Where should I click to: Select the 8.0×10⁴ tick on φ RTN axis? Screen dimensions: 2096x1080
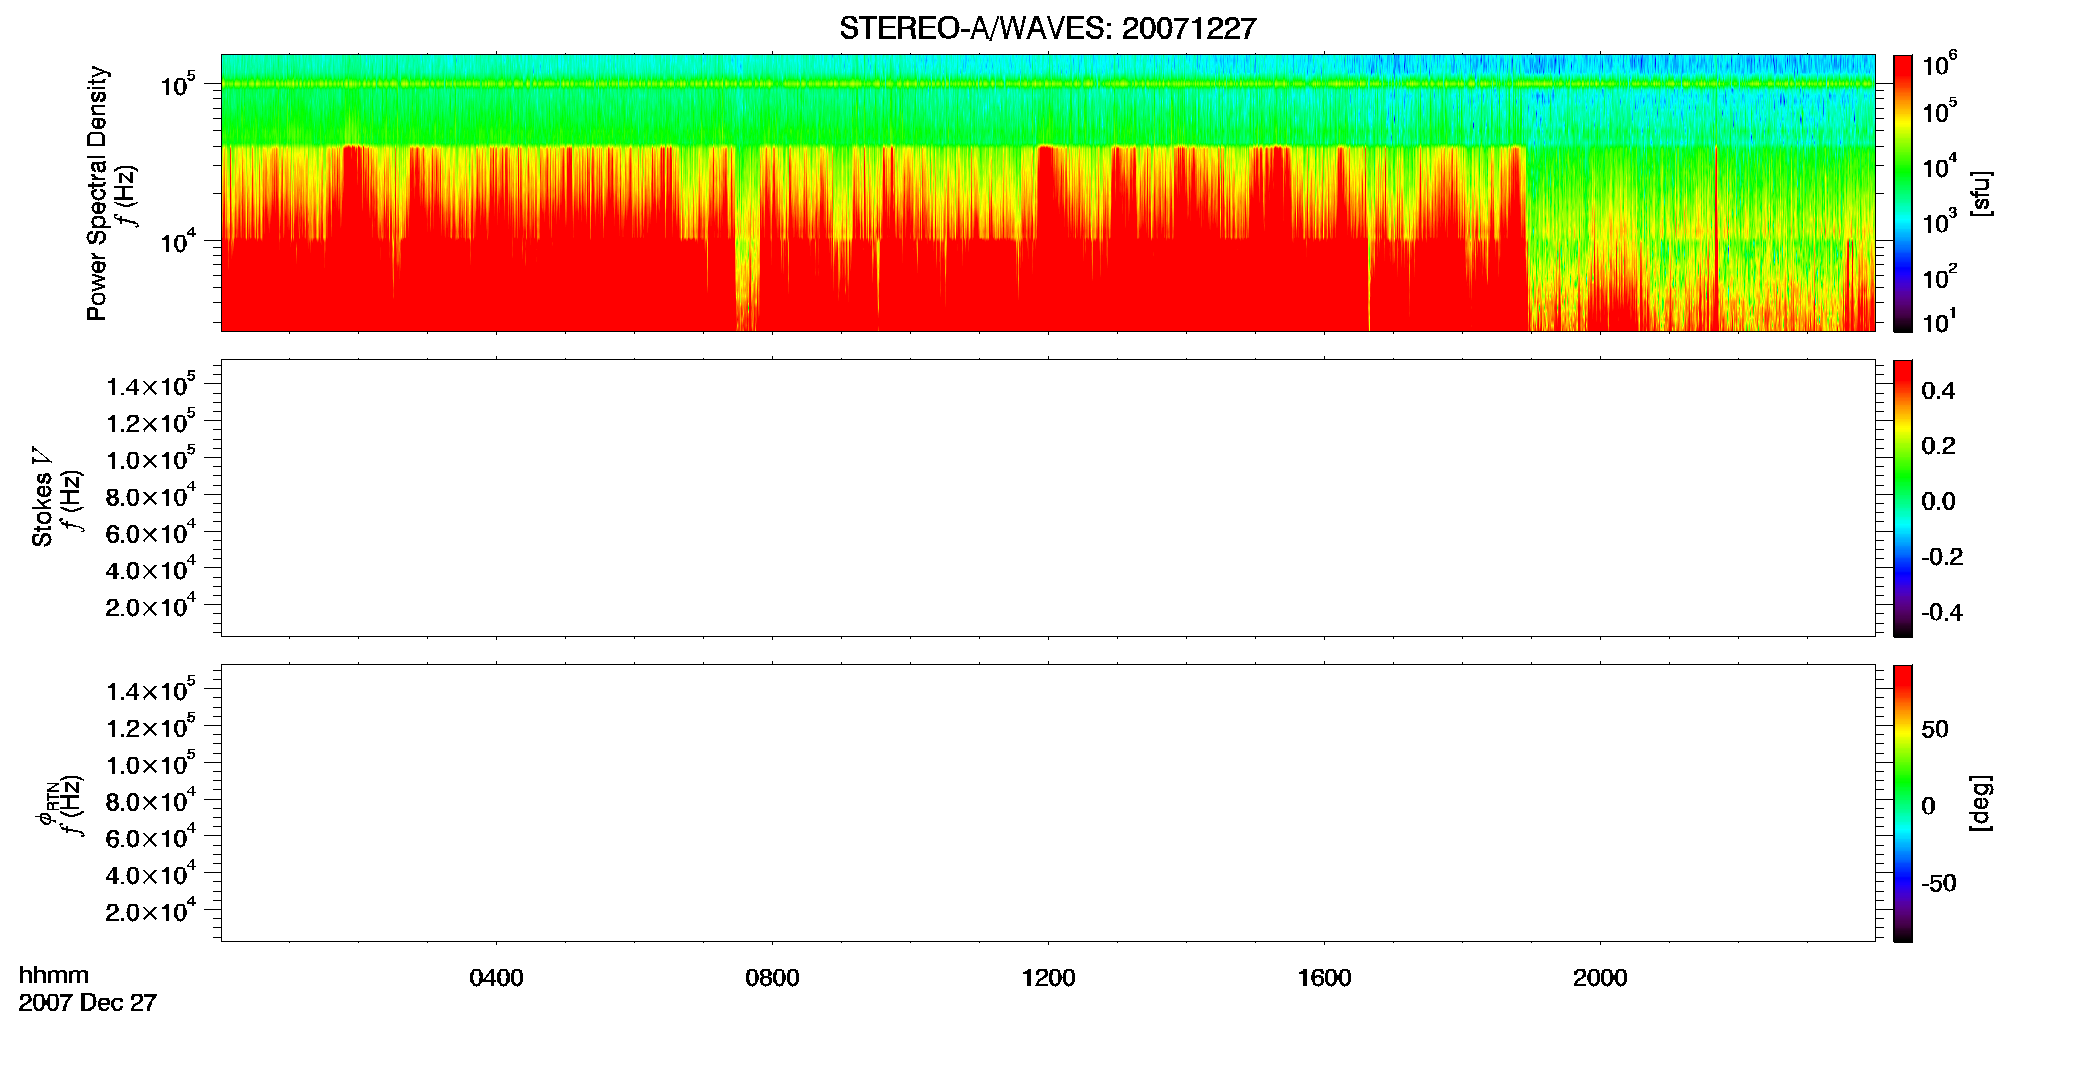click(151, 800)
